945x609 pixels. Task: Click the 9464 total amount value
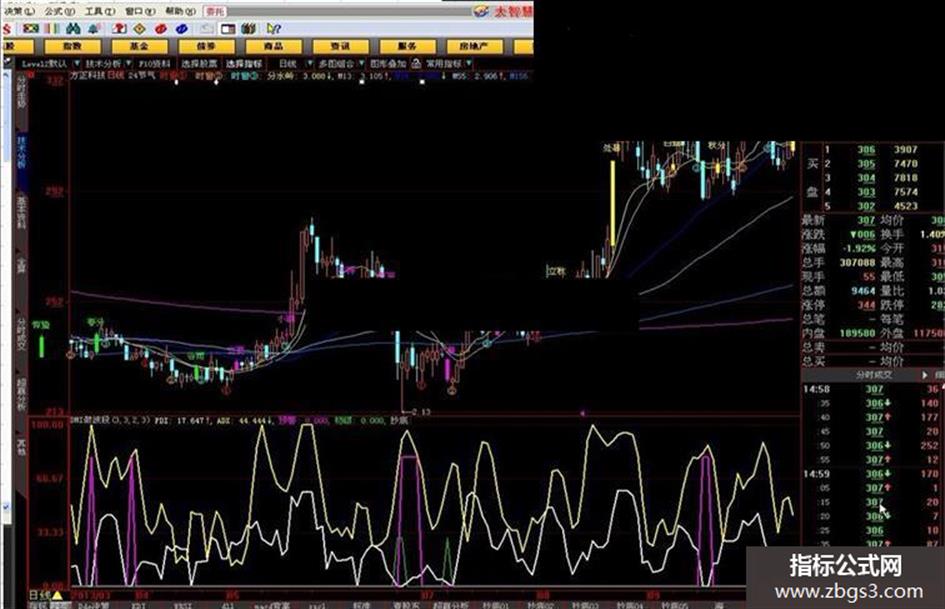864,291
